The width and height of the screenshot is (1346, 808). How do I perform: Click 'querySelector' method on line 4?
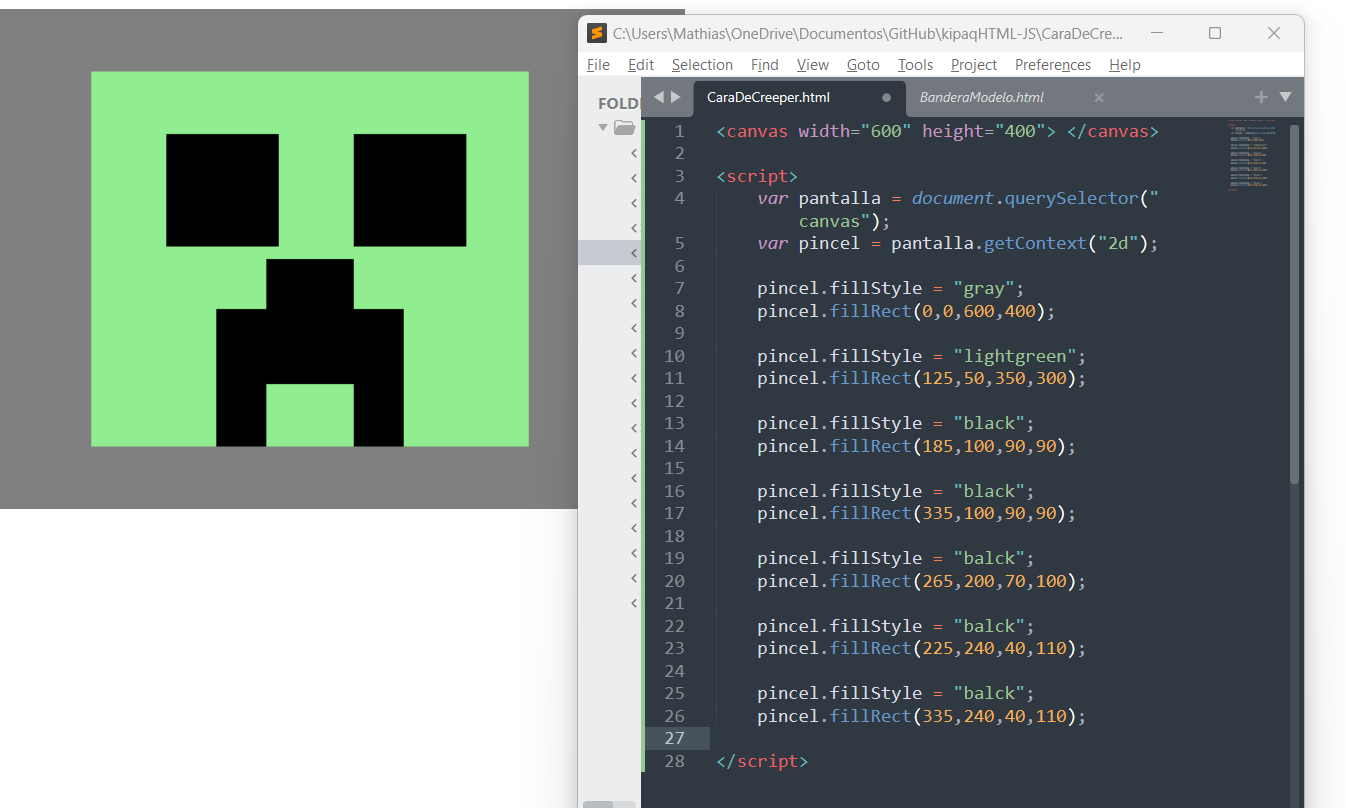(1071, 198)
